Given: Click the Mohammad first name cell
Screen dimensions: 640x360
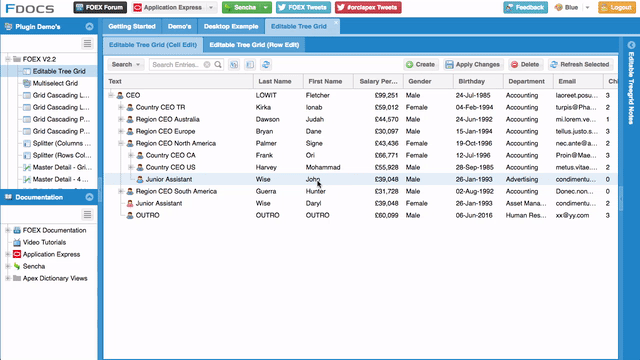Looking at the screenshot, I should tap(328, 167).
